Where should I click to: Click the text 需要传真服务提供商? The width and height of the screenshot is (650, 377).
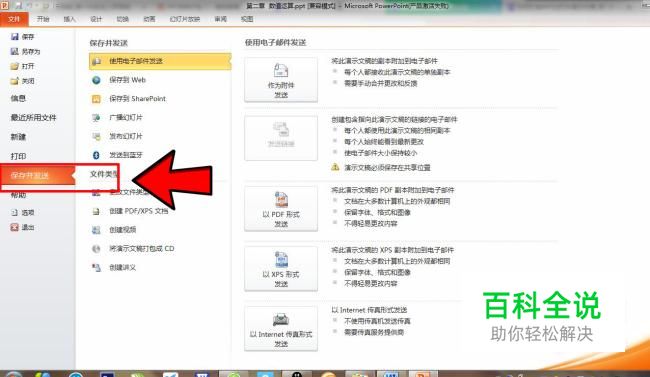(374, 332)
